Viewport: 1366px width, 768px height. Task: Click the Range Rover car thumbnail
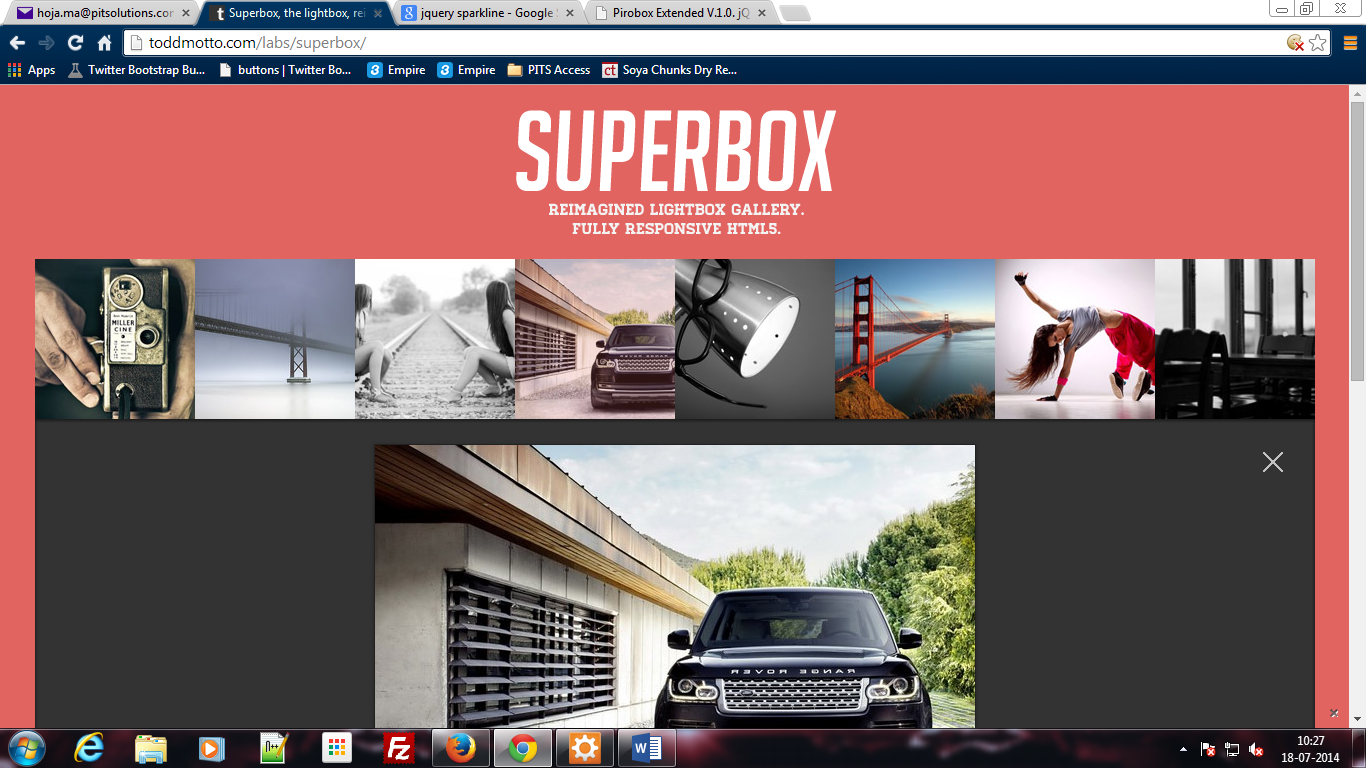tap(595, 339)
